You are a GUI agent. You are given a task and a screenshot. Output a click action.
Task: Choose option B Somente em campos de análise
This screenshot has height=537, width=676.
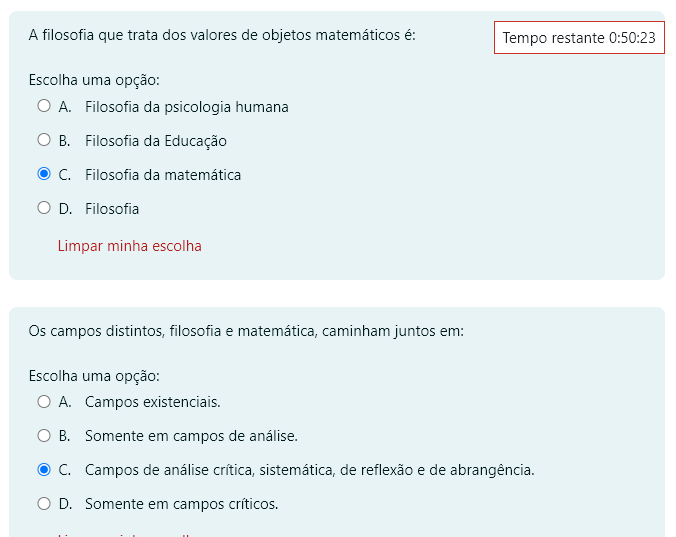(x=44, y=436)
